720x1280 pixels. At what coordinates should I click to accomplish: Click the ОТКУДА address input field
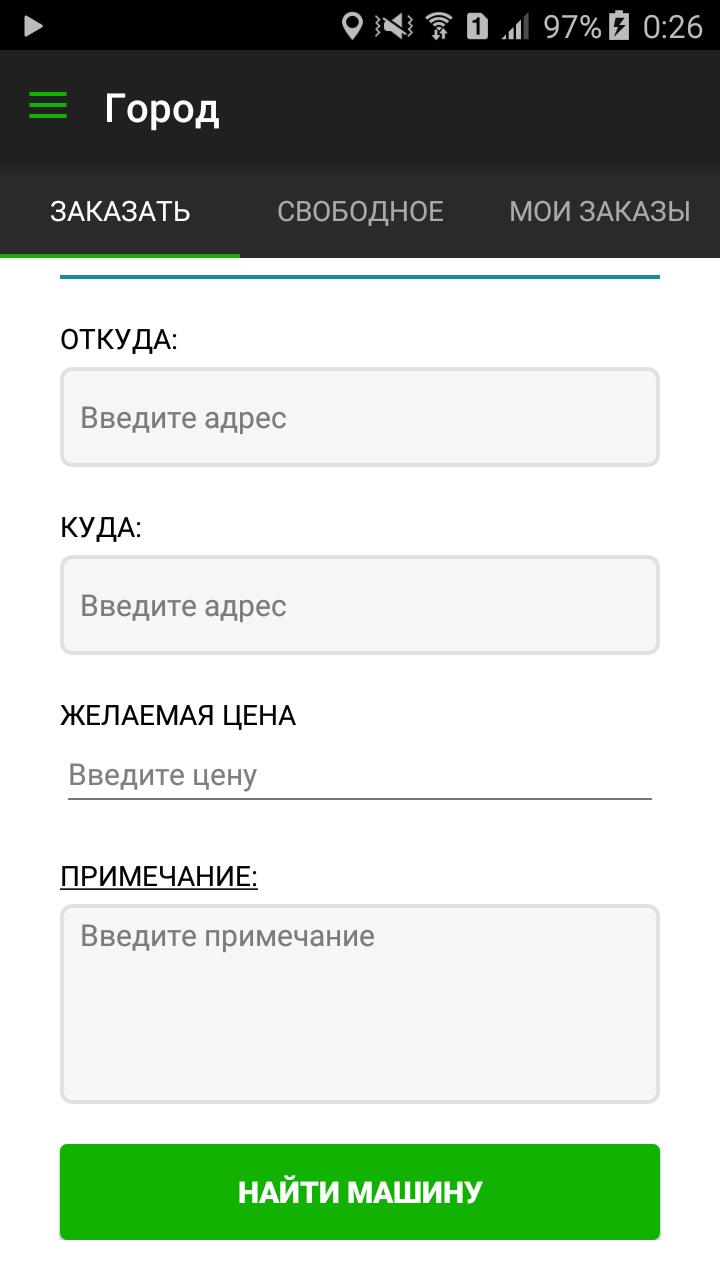360,417
